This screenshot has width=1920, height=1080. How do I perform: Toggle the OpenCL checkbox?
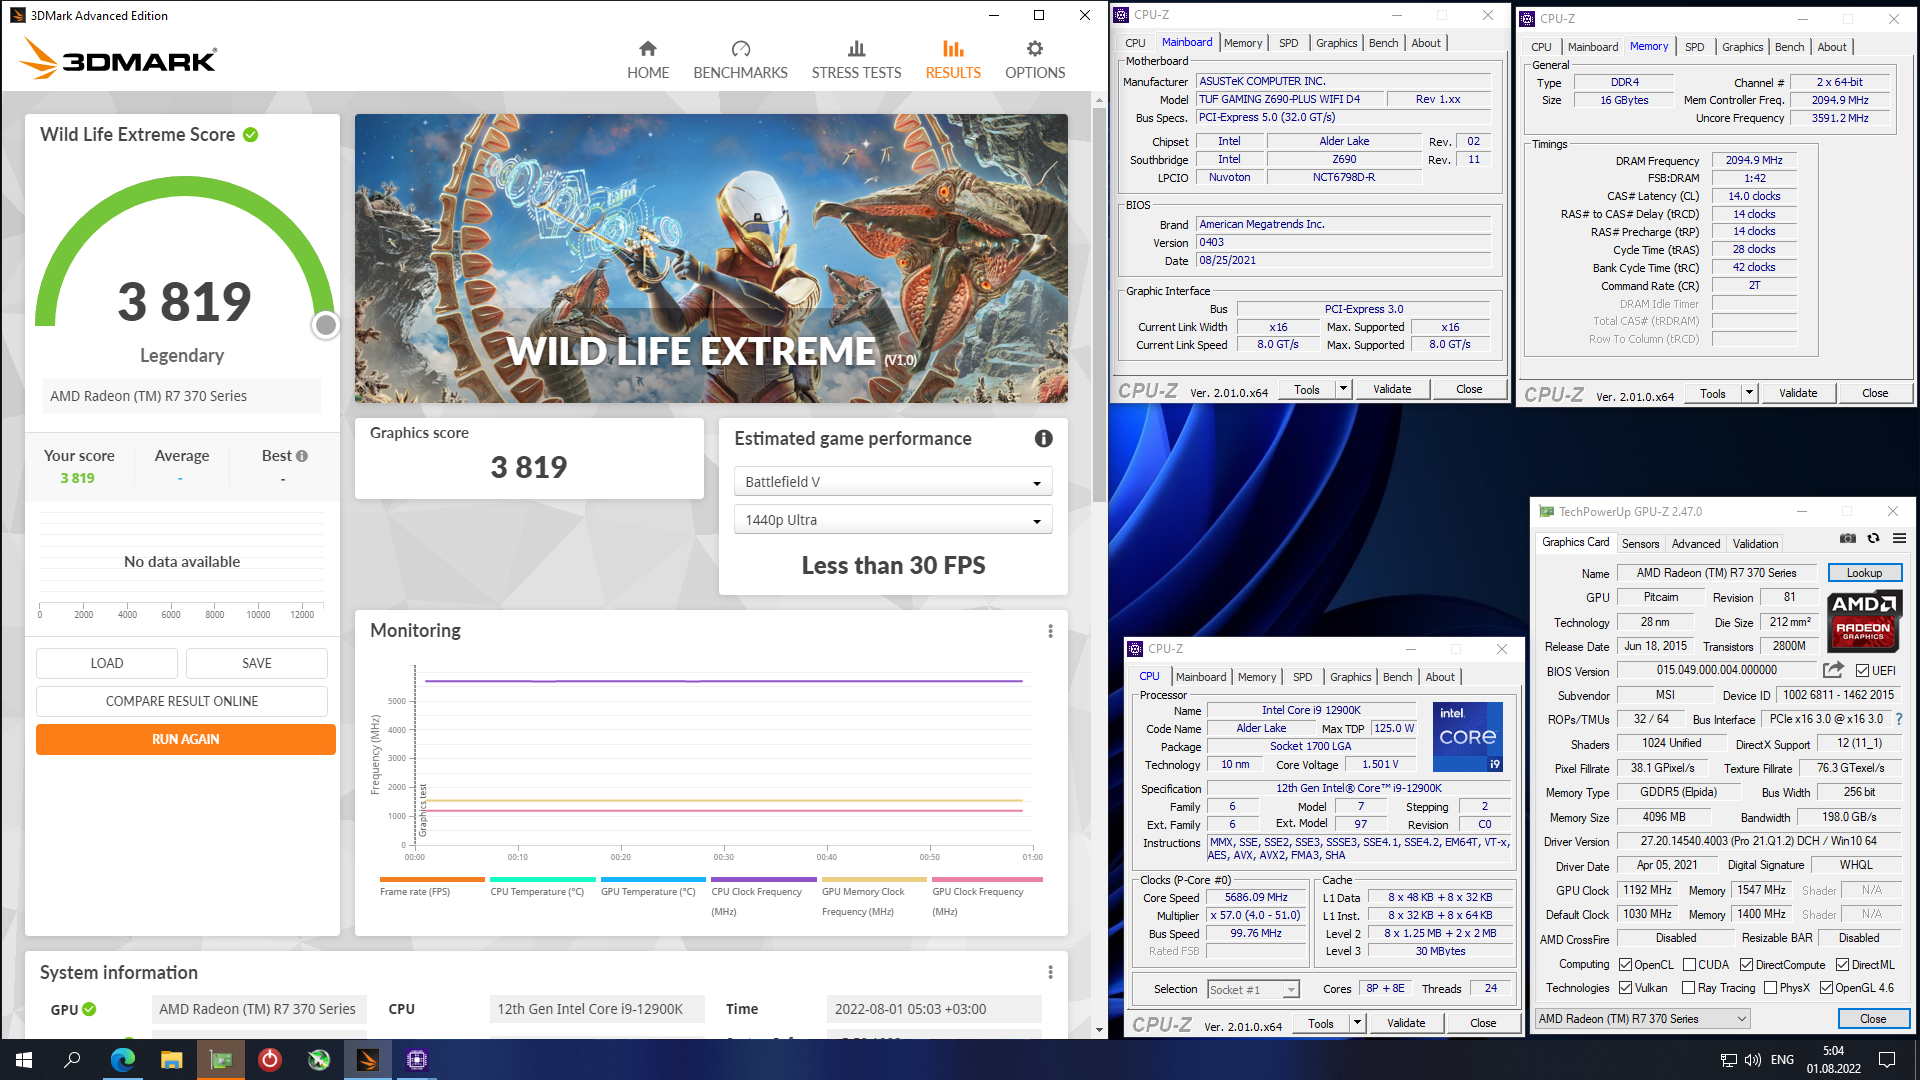[x=1625, y=965]
